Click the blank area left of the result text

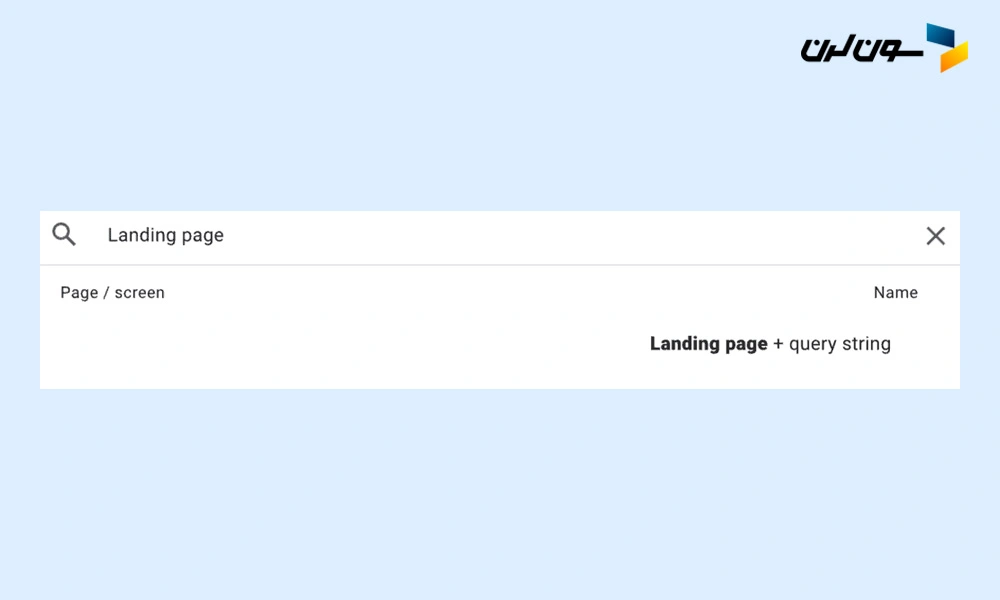click(x=344, y=344)
